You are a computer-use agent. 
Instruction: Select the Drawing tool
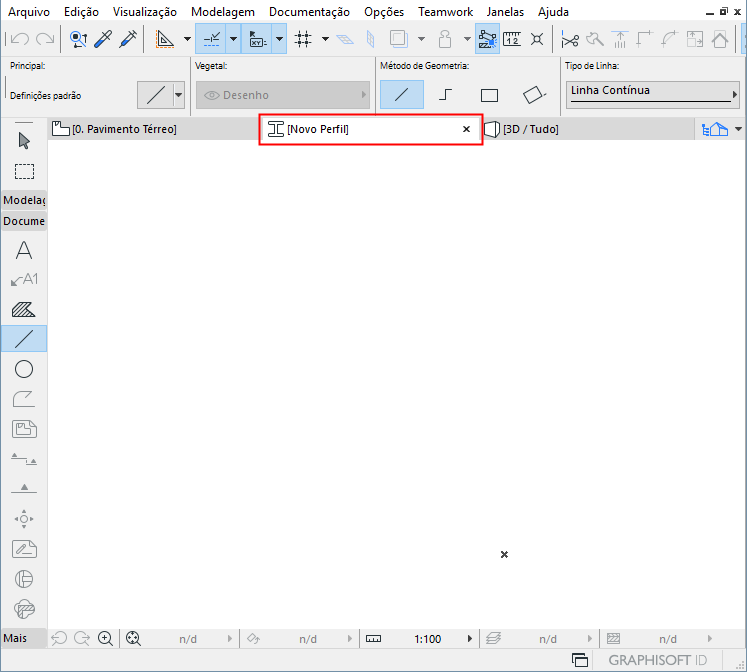click(24, 429)
